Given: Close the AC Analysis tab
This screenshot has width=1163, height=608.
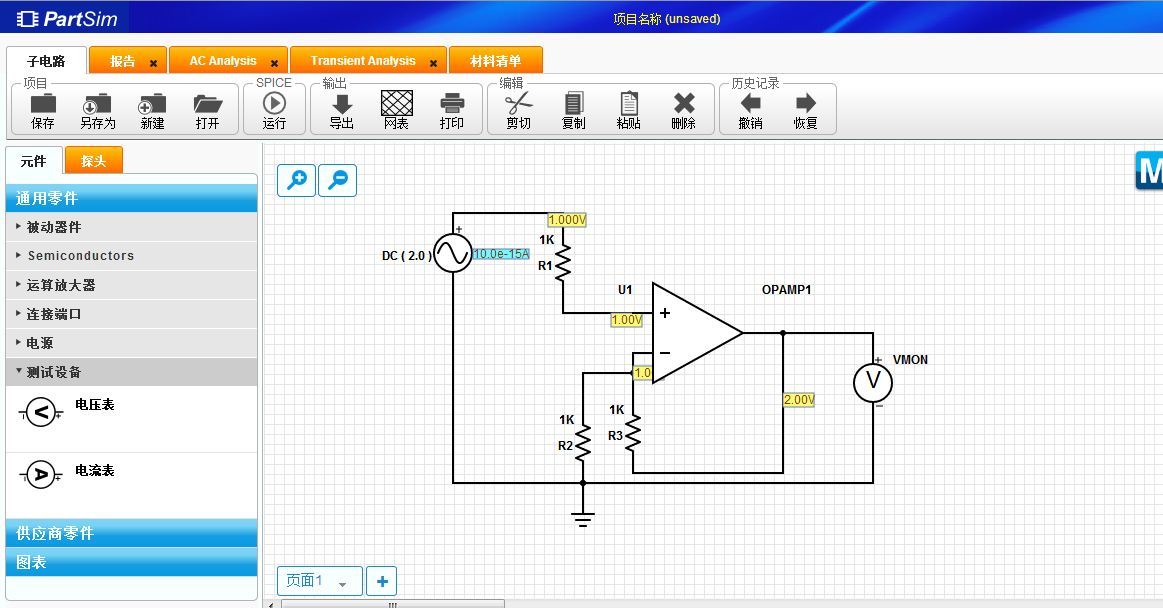Looking at the screenshot, I should click(x=274, y=63).
